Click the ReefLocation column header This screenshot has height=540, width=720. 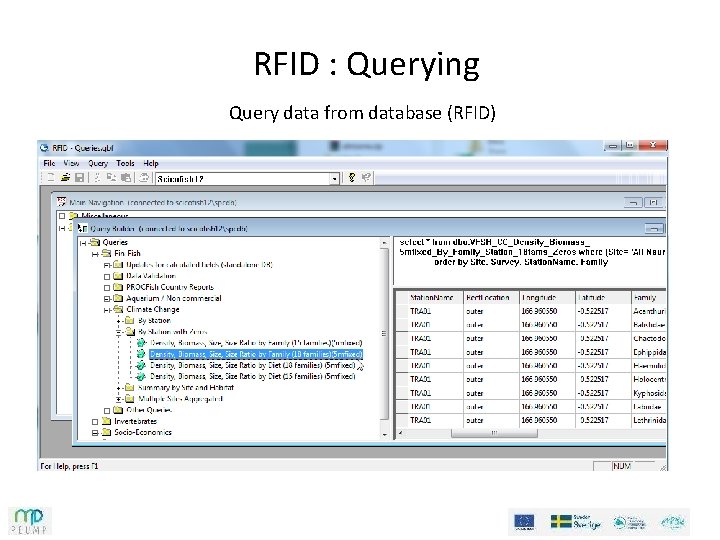[x=491, y=298]
